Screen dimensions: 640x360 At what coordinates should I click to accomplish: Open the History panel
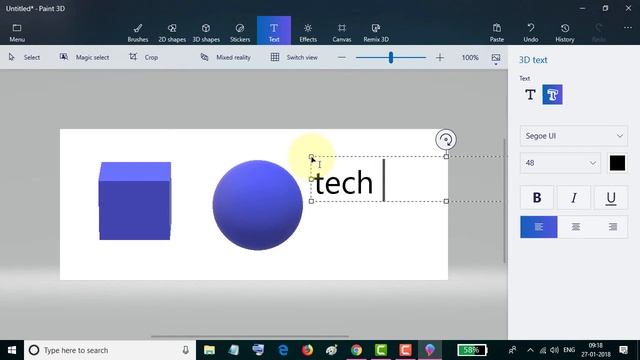coord(565,33)
